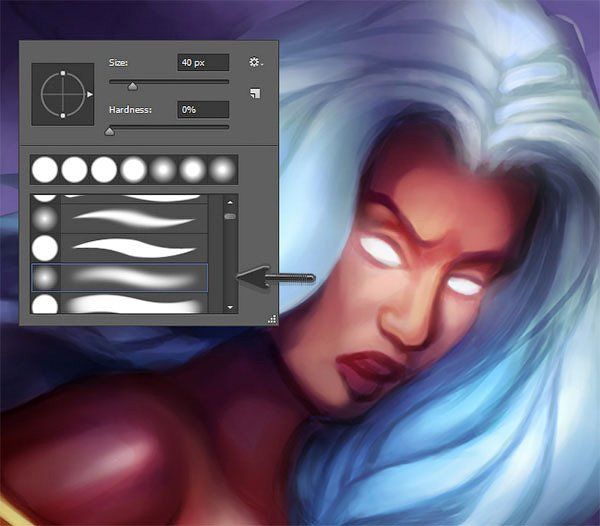Select the soft pressure stroke brush preset above the hard round one
The height and width of the screenshot is (526, 600).
coord(119,219)
